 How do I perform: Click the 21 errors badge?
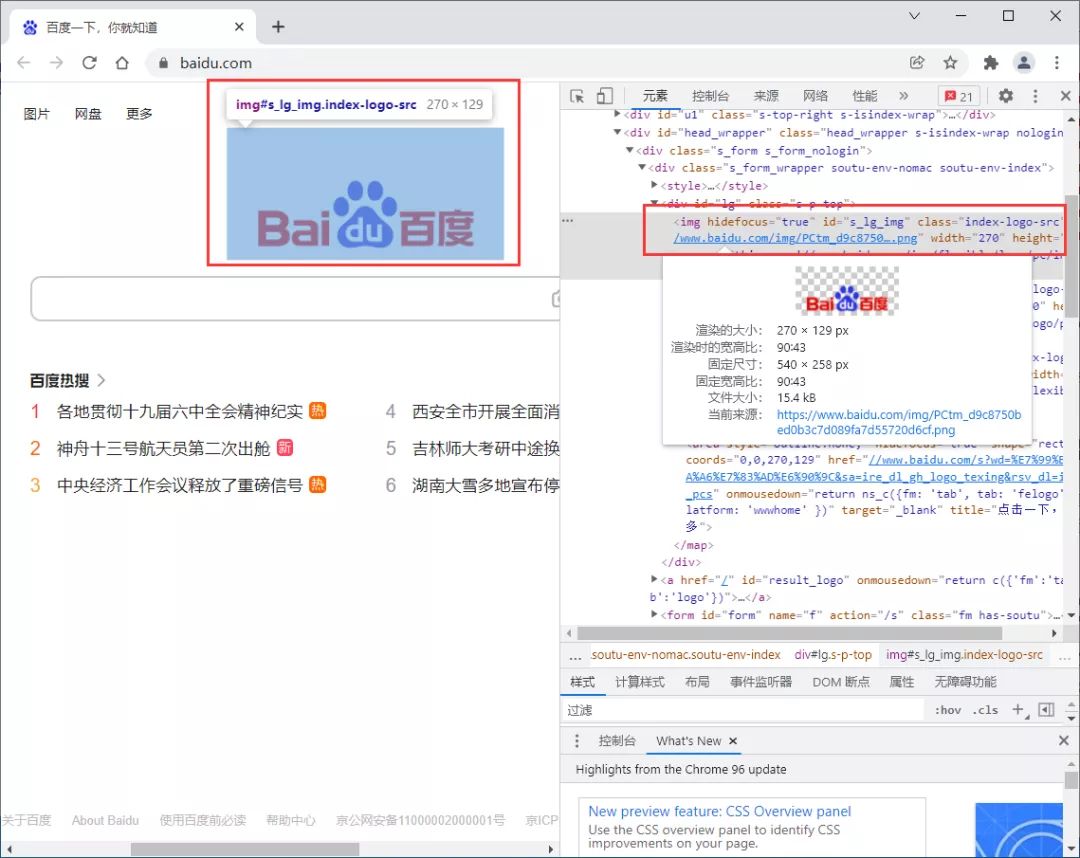click(x=958, y=96)
